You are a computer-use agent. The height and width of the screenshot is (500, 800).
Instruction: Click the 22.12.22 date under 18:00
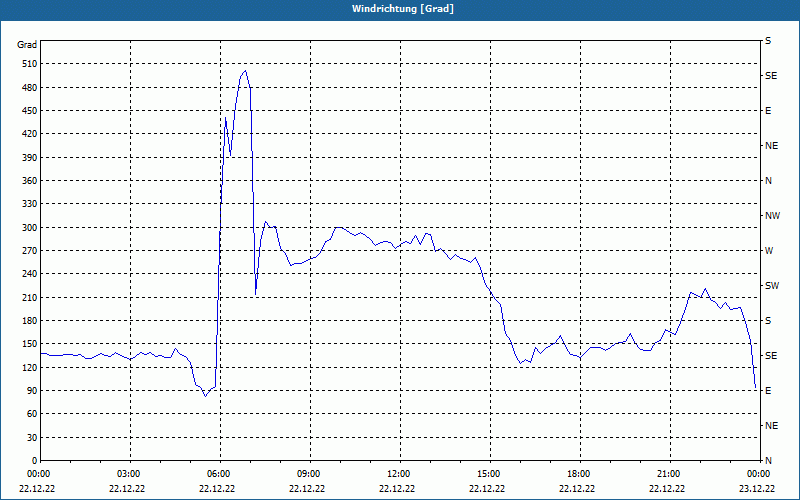pyautogui.click(x=577, y=488)
